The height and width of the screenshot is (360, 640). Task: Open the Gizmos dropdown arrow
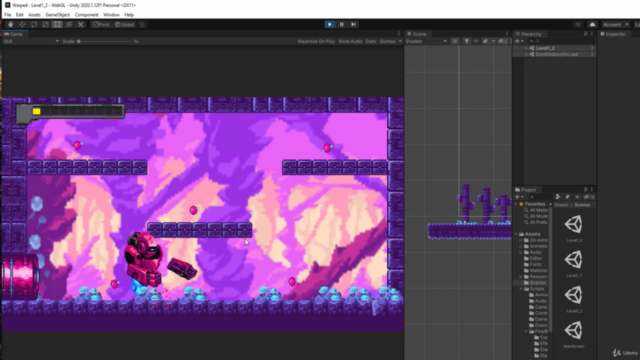click(x=400, y=41)
